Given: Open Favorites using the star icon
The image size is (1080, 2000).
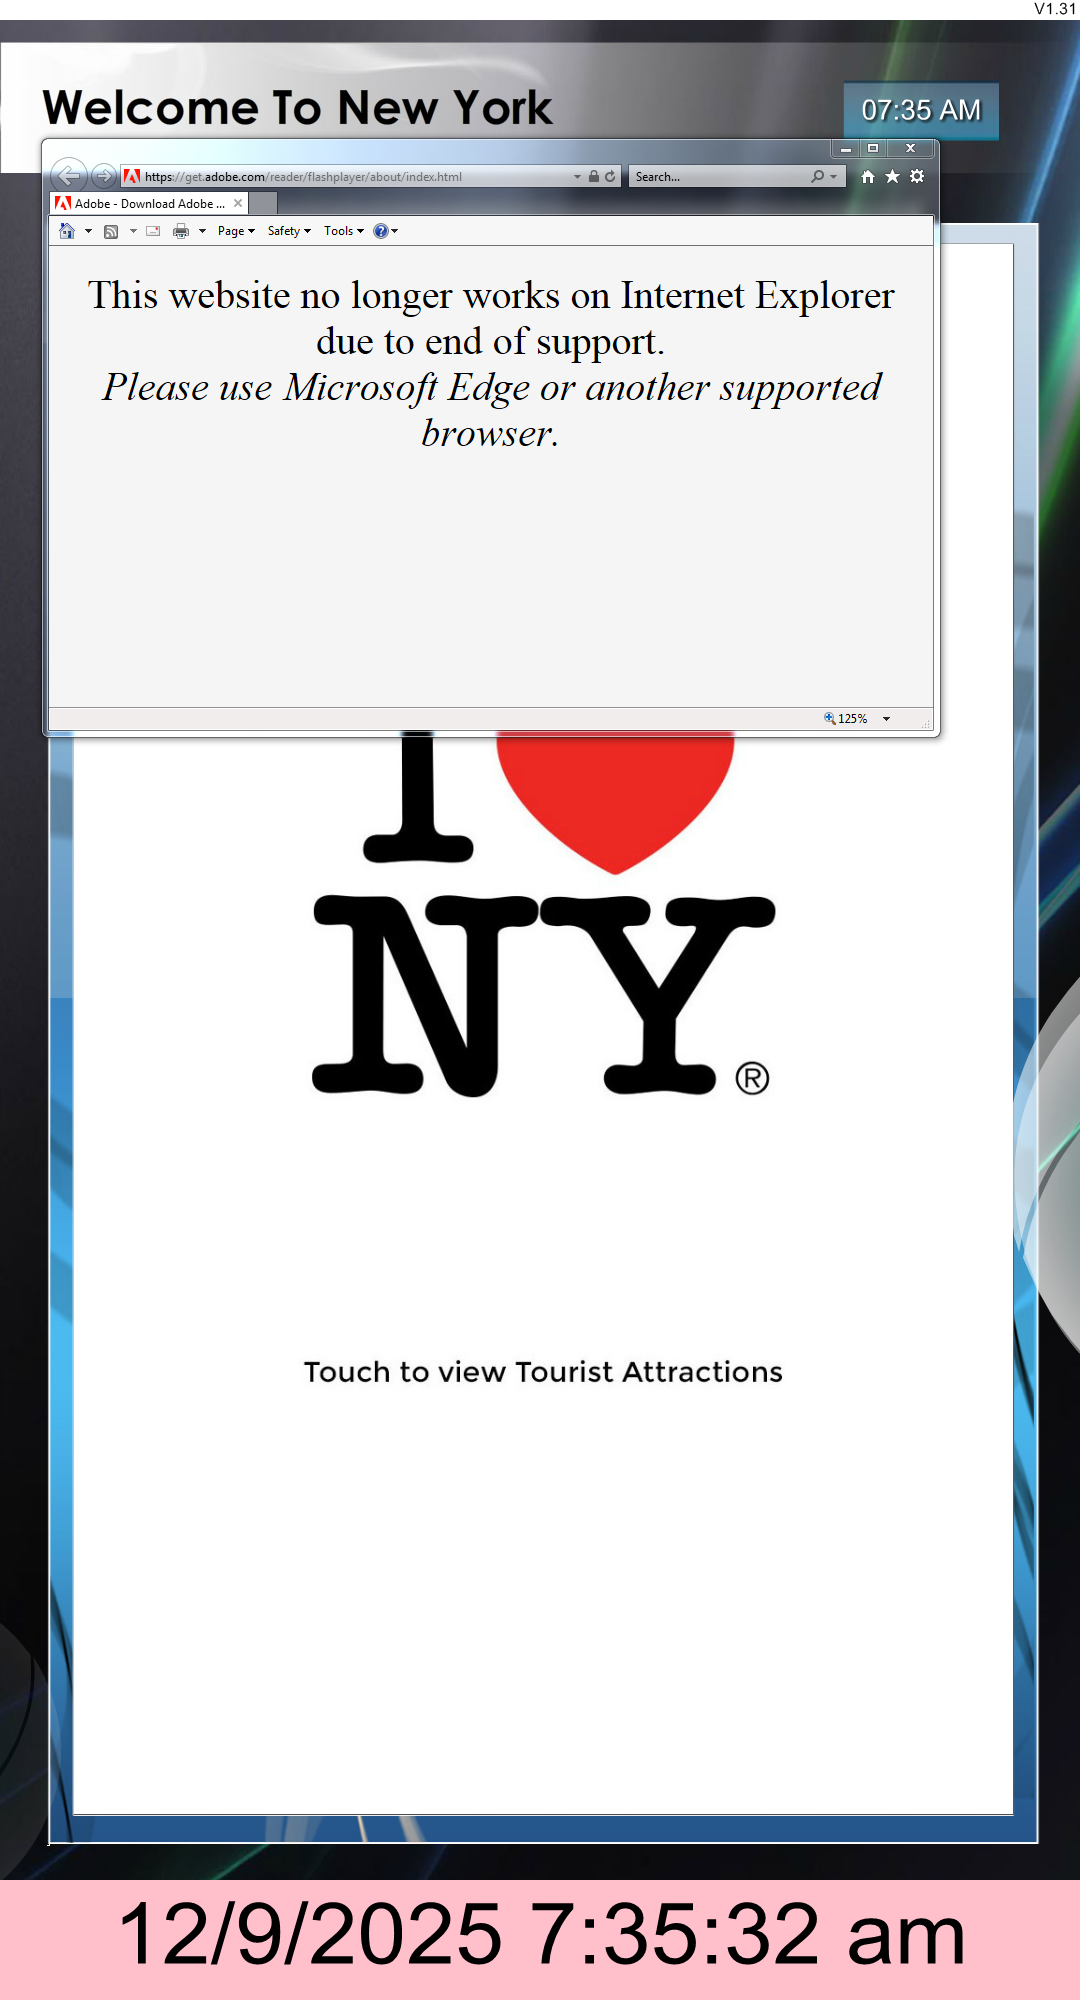Looking at the screenshot, I should (892, 177).
